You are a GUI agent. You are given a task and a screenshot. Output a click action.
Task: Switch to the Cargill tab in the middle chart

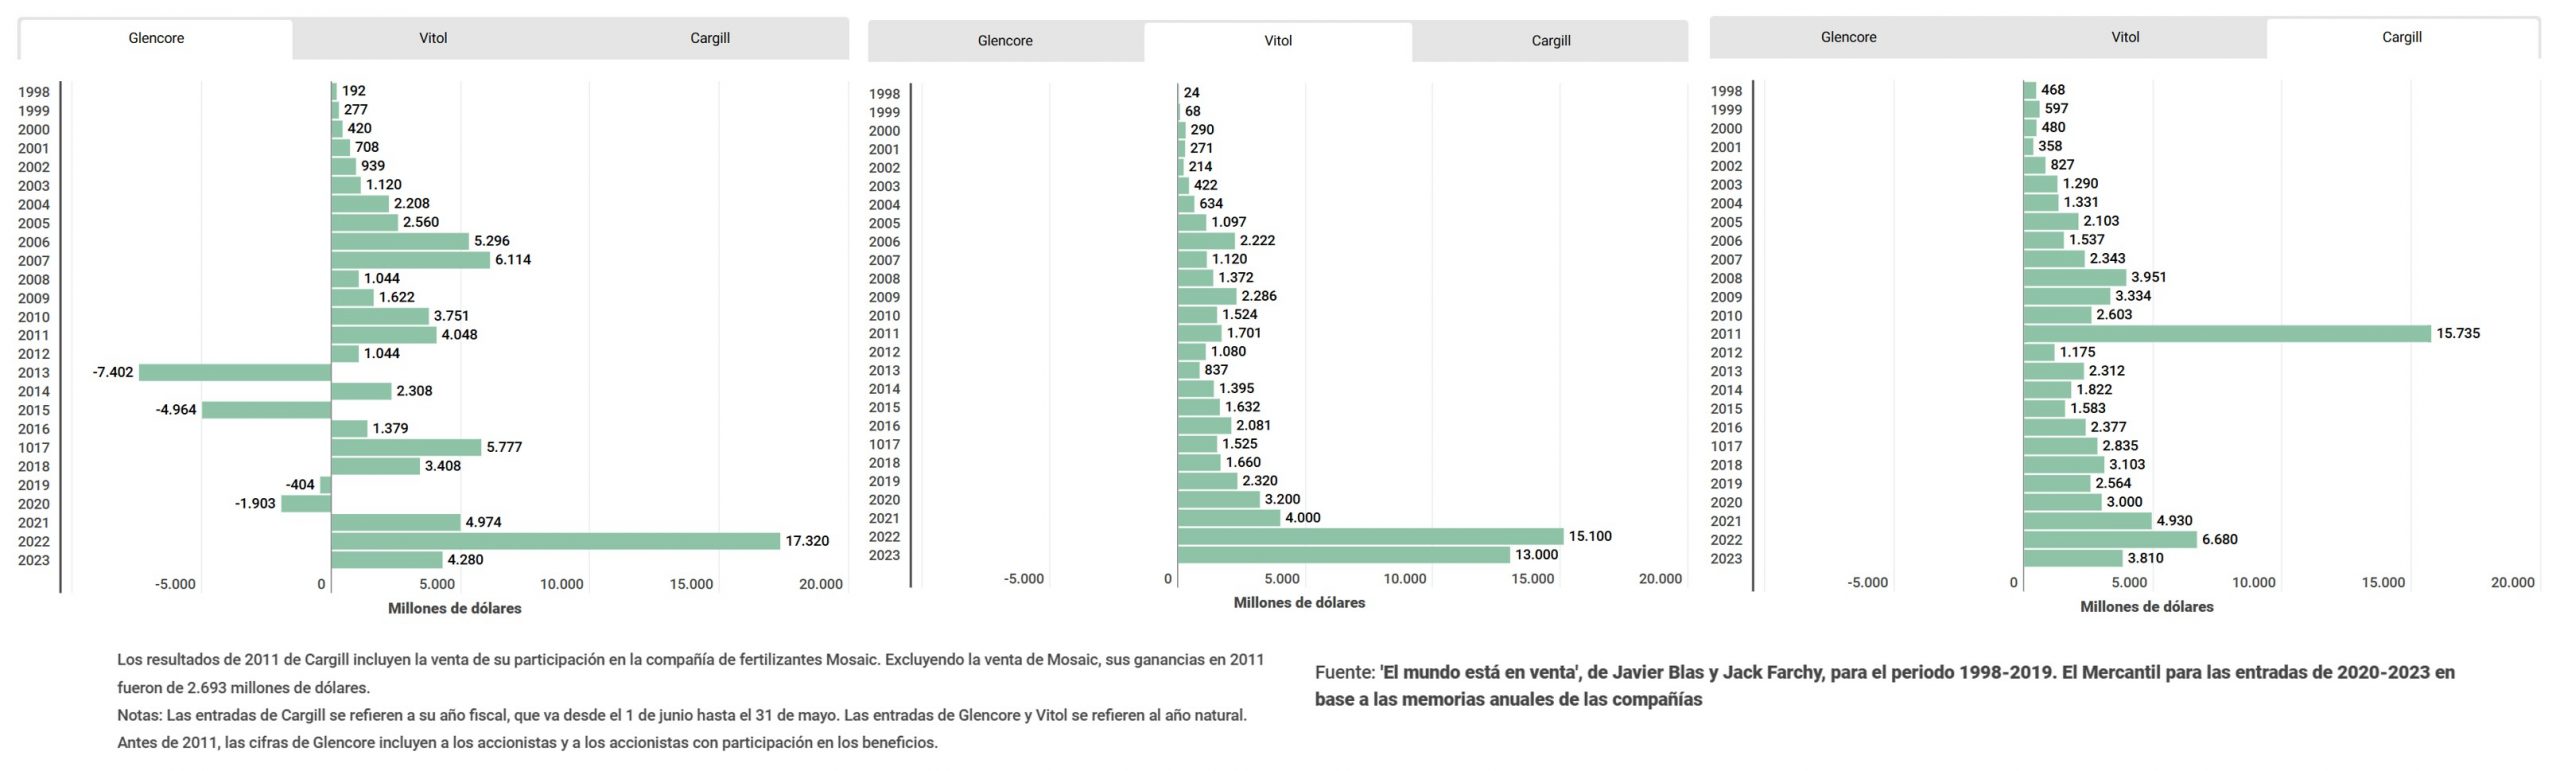(x=1551, y=41)
